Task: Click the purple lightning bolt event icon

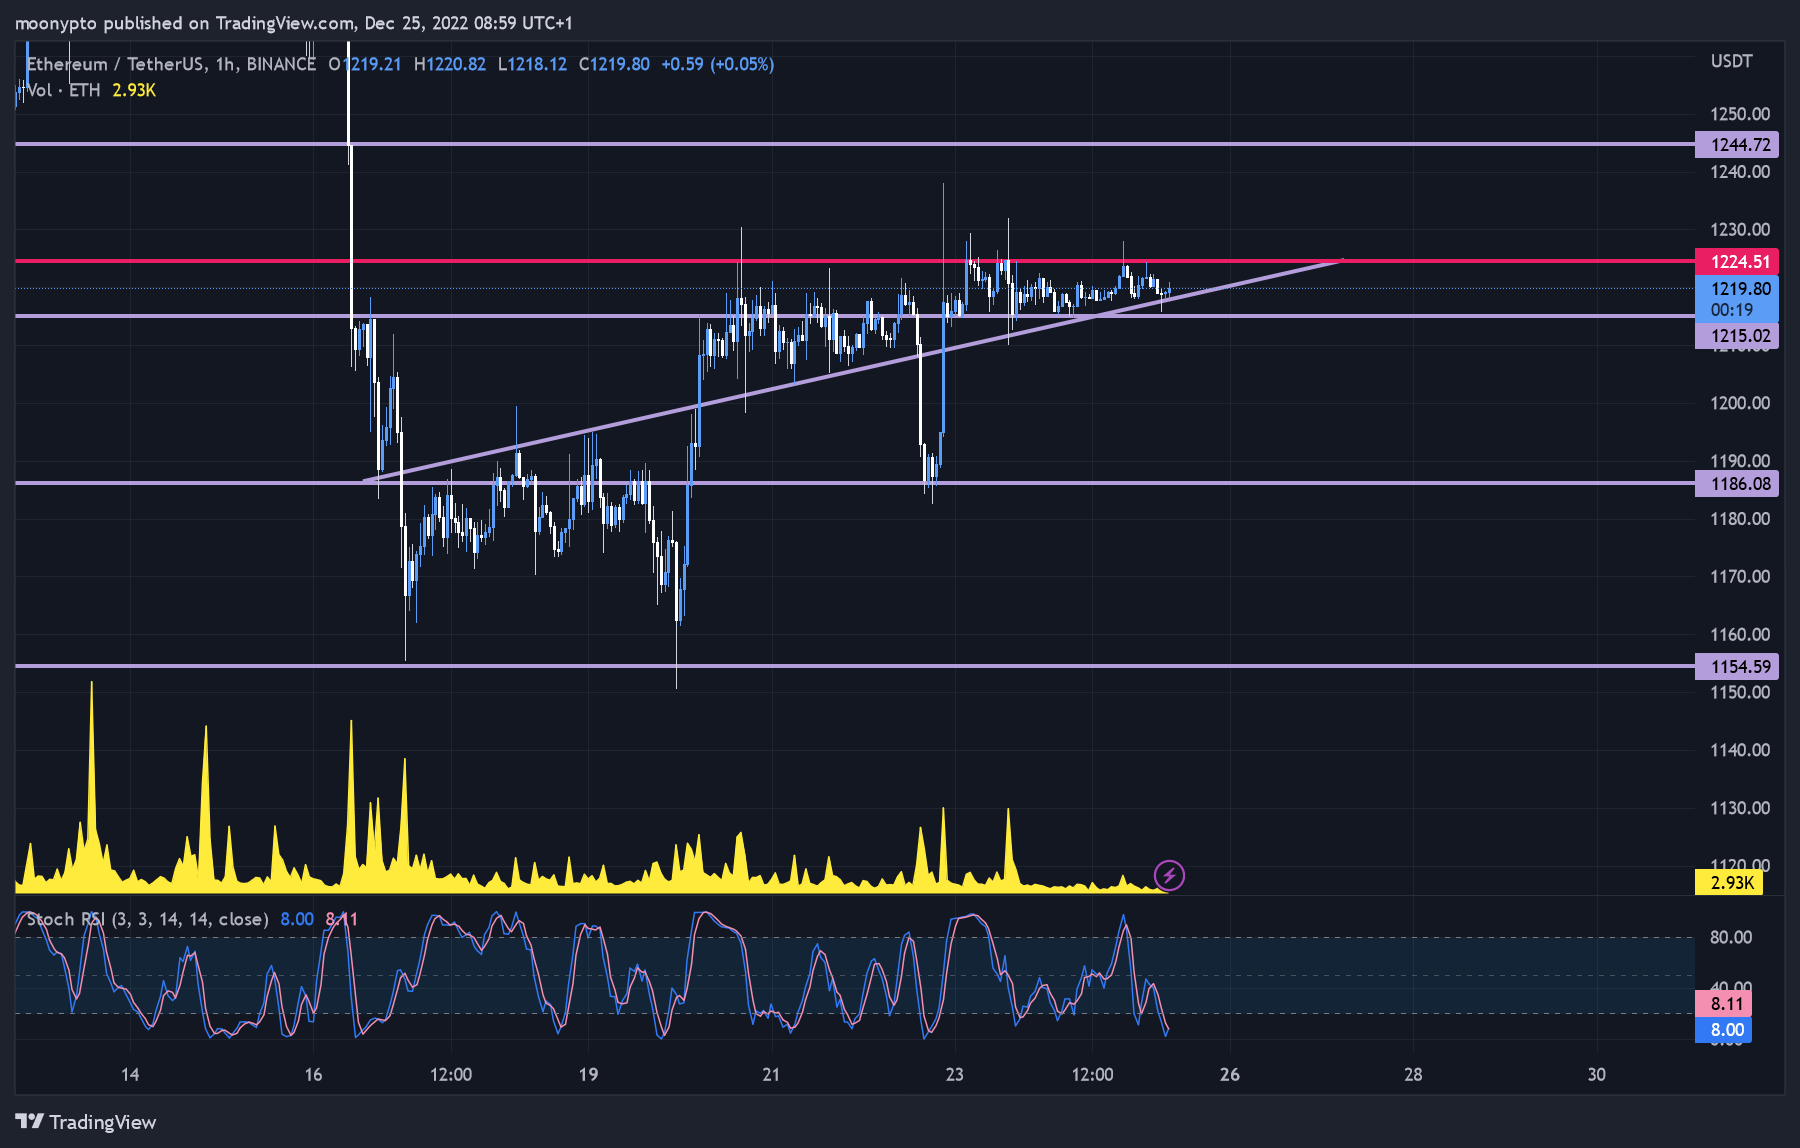Action: (x=1169, y=876)
